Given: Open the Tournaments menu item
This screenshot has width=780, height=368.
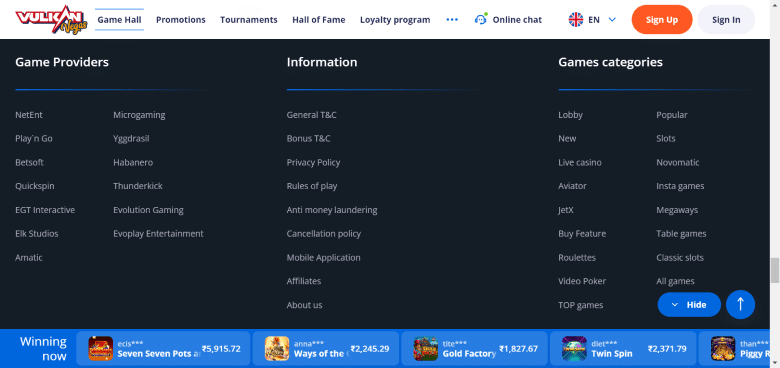Looking at the screenshot, I should pyautogui.click(x=249, y=20).
